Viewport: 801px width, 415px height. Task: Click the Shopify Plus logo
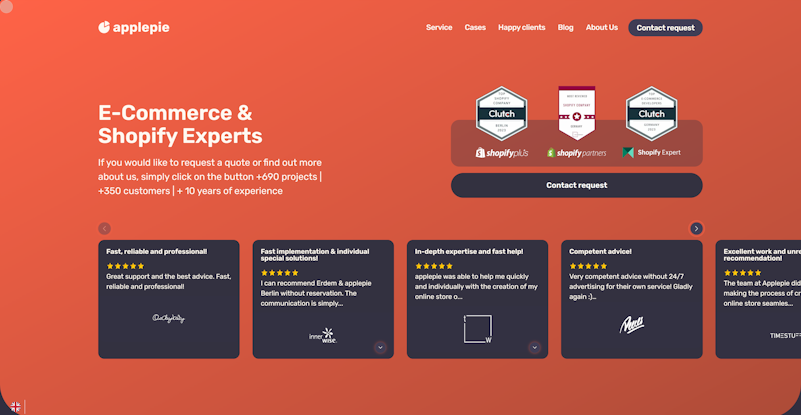click(x=502, y=152)
